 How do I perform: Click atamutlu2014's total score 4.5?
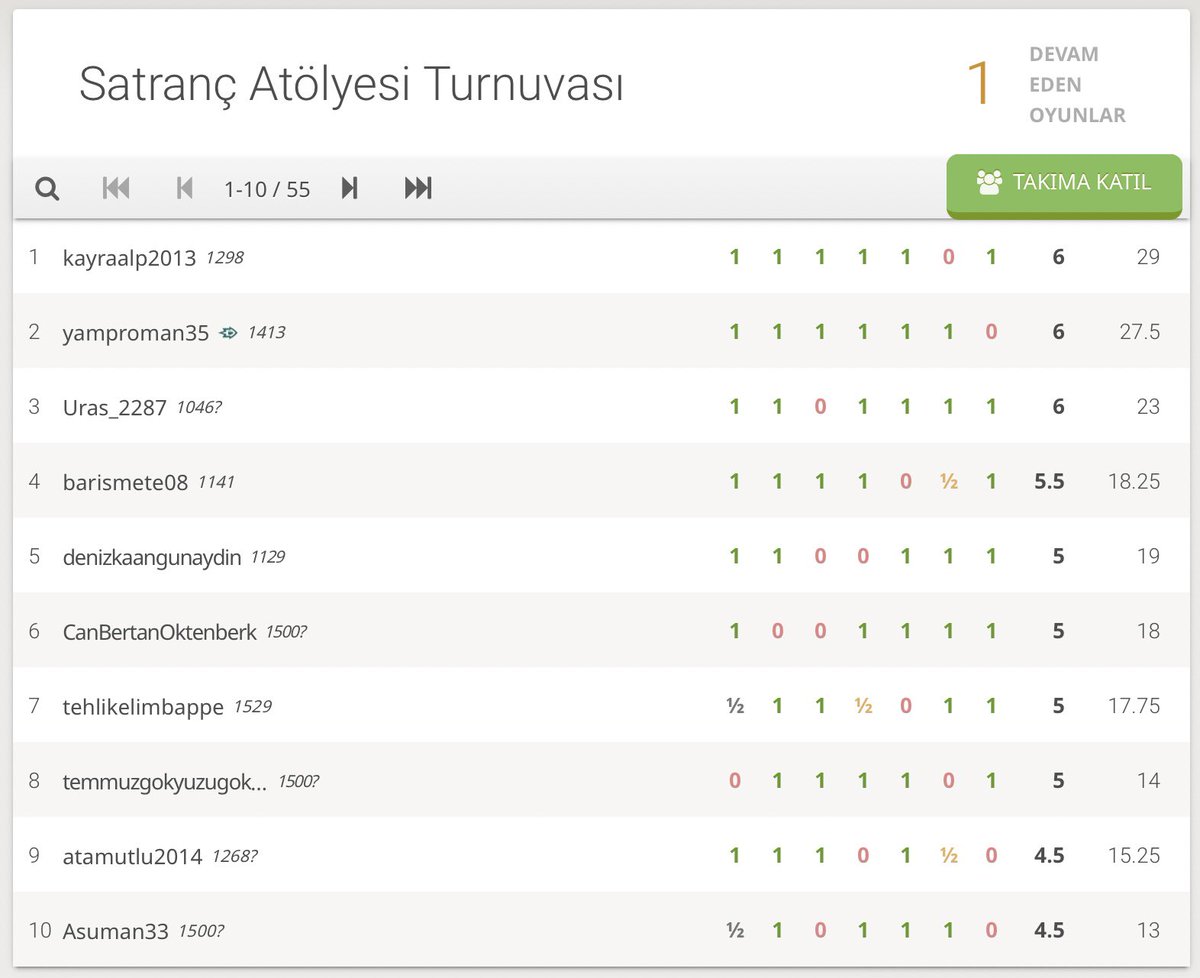click(x=1049, y=857)
